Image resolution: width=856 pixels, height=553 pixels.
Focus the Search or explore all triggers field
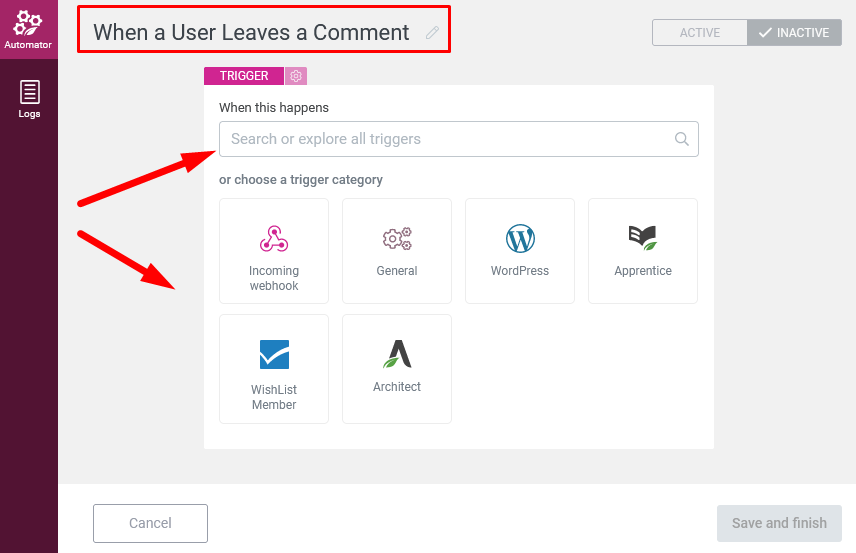459,139
